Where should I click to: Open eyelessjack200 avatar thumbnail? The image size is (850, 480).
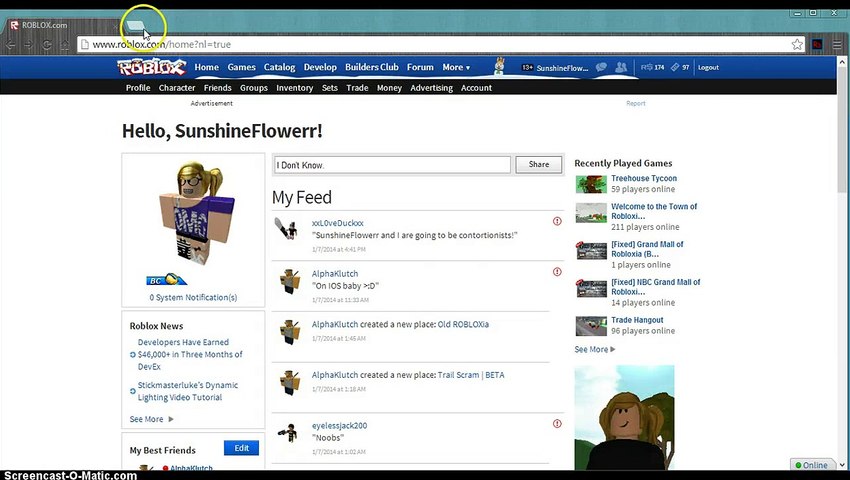(x=288, y=432)
